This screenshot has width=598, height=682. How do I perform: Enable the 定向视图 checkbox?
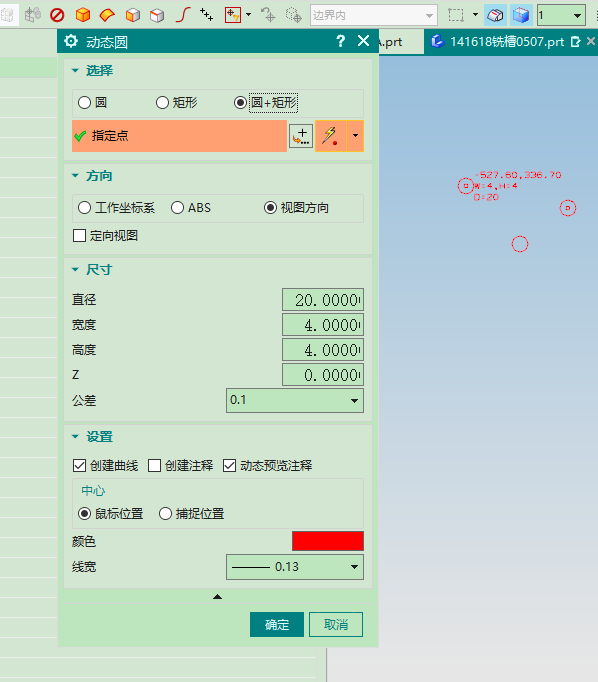coord(79,236)
